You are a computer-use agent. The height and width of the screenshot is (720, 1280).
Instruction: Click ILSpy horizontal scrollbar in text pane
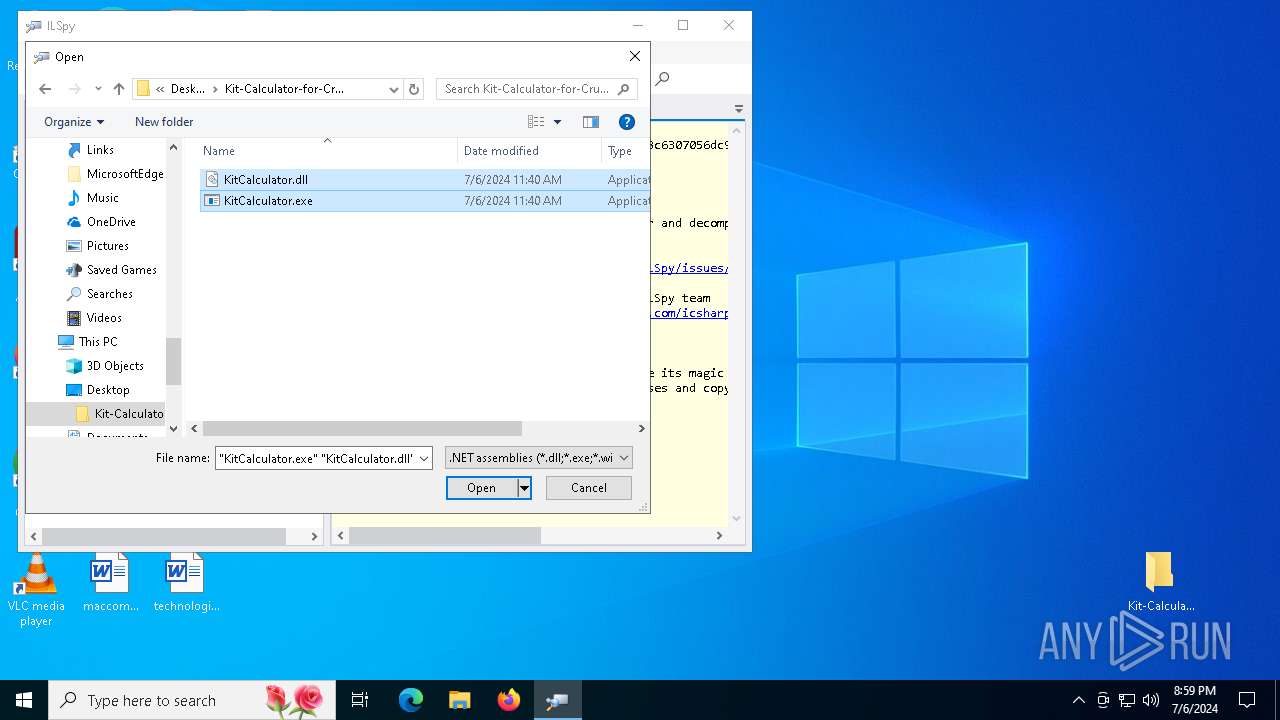[444, 536]
